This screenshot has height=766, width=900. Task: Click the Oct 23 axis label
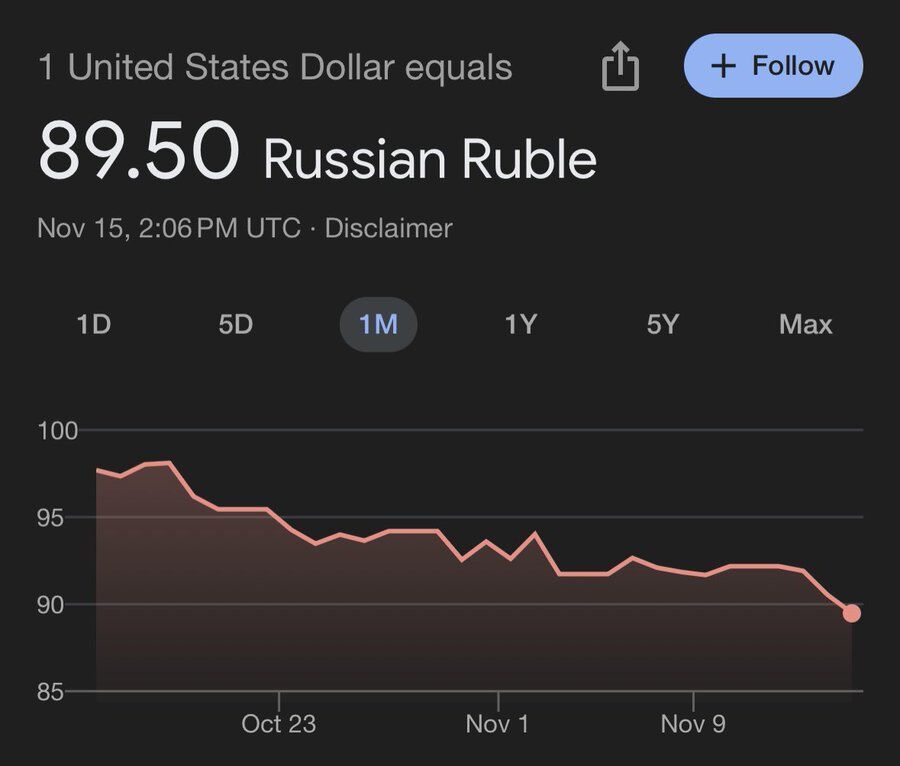pyautogui.click(x=278, y=724)
